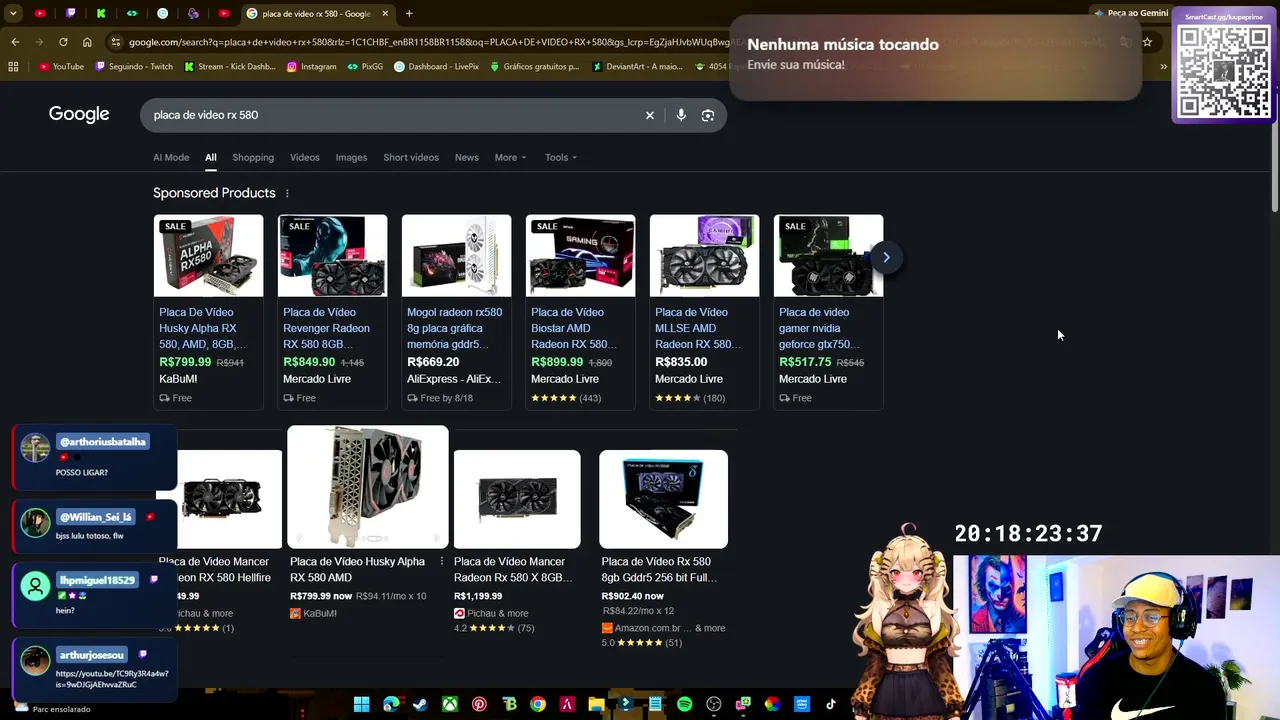Reload the current page

tap(63, 42)
